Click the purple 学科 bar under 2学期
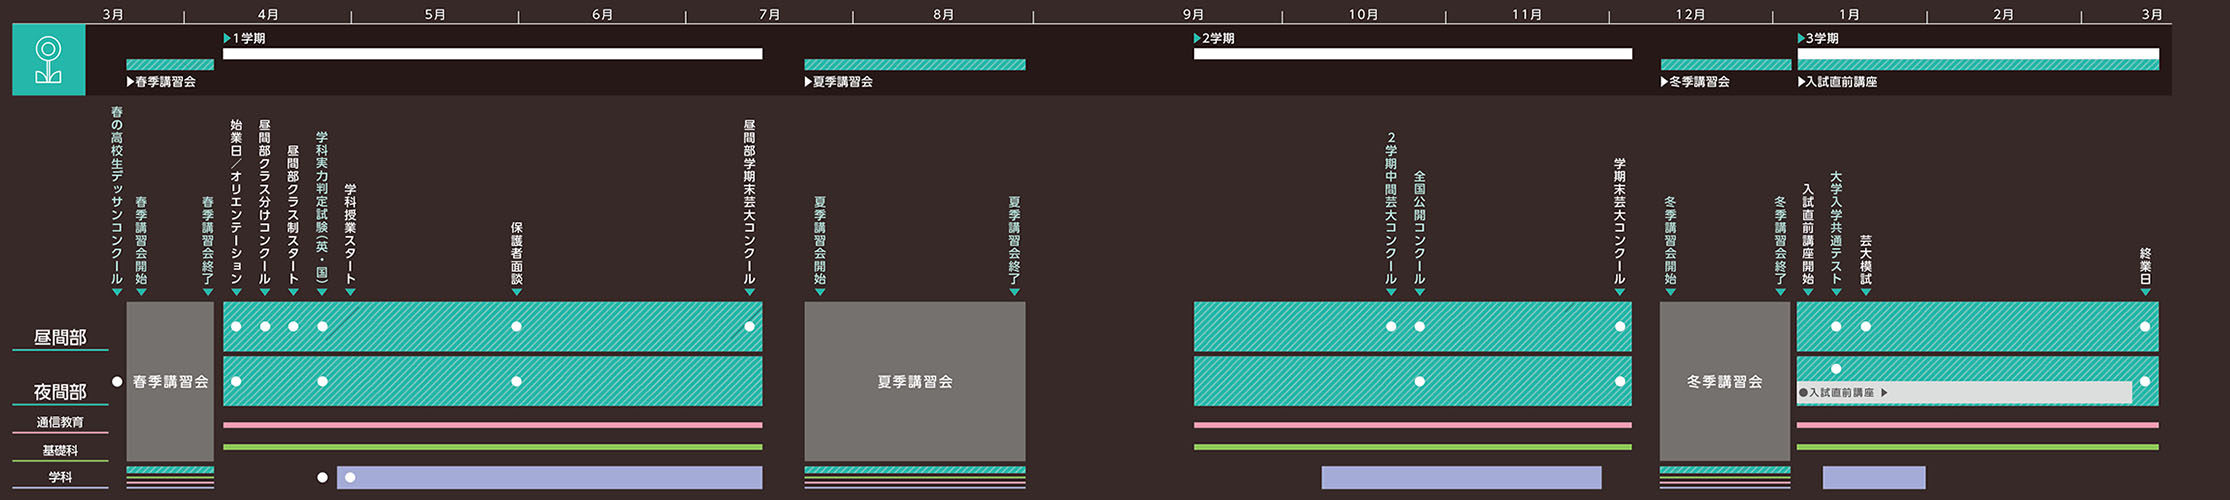This screenshot has height=500, width=2230. pyautogui.click(x=1460, y=477)
